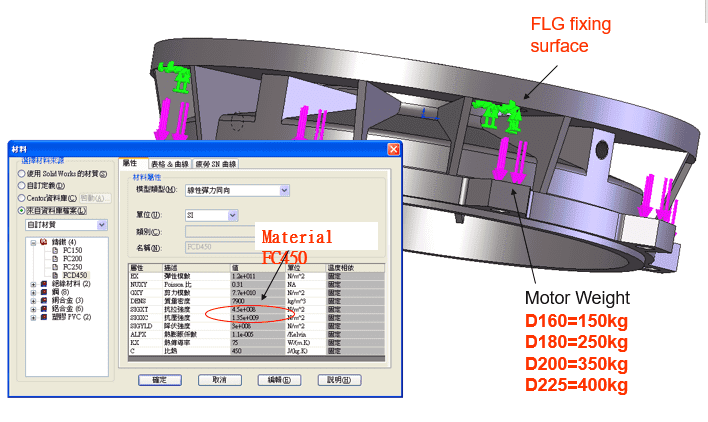The image size is (708, 422).
Task: Collapse the 鑄鐵 tree node
Action: click(x=34, y=242)
